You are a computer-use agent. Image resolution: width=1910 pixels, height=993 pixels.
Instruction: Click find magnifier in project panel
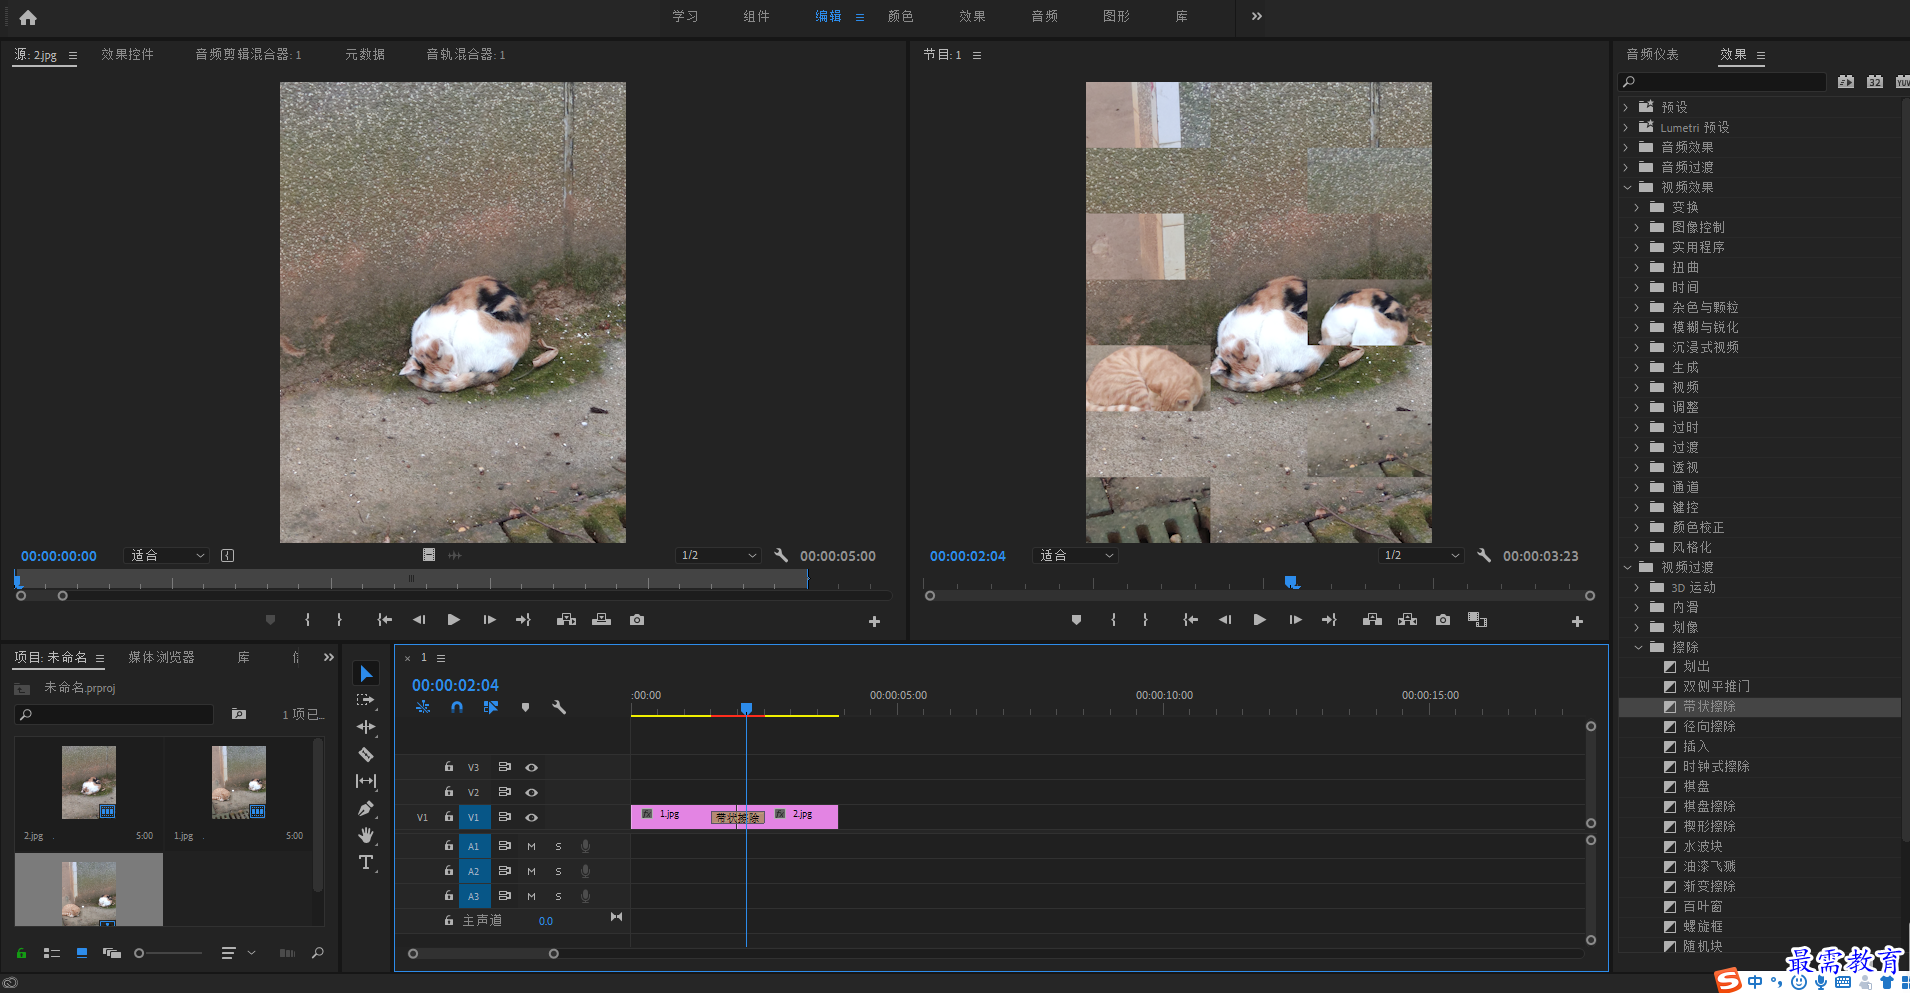[x=318, y=953]
